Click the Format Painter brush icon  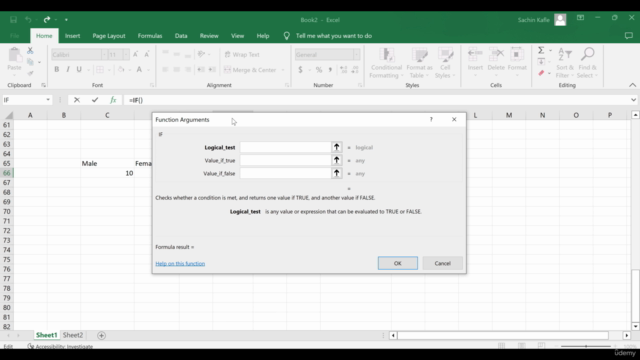pyautogui.click(x=30, y=73)
